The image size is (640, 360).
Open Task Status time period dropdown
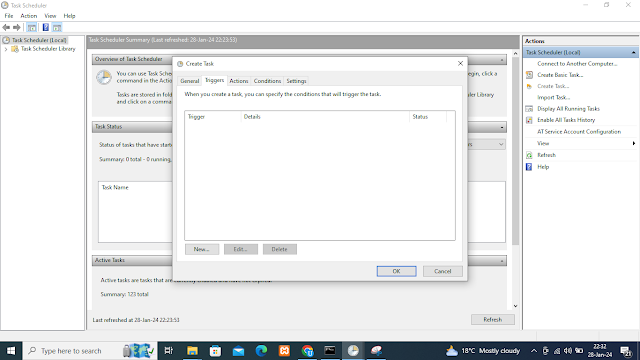(501, 144)
